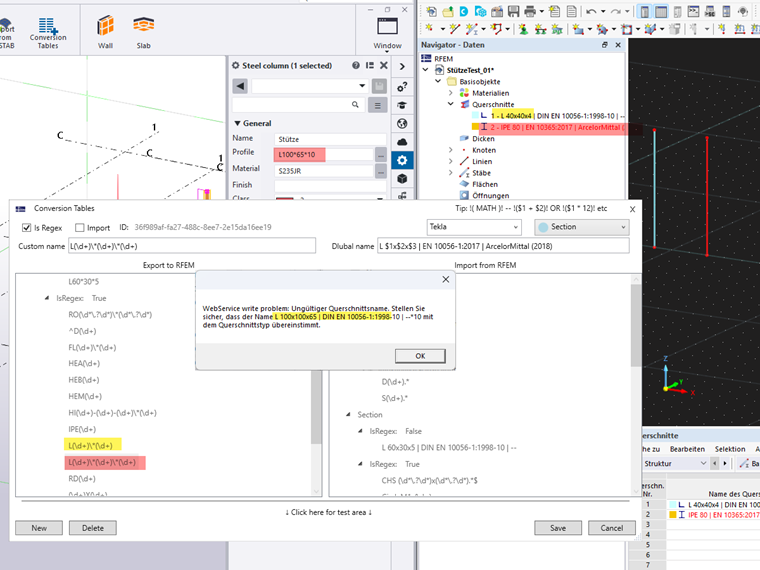The image size is (760, 570).
Task: Select HEA(\d+) in export list
Action: pos(84,364)
